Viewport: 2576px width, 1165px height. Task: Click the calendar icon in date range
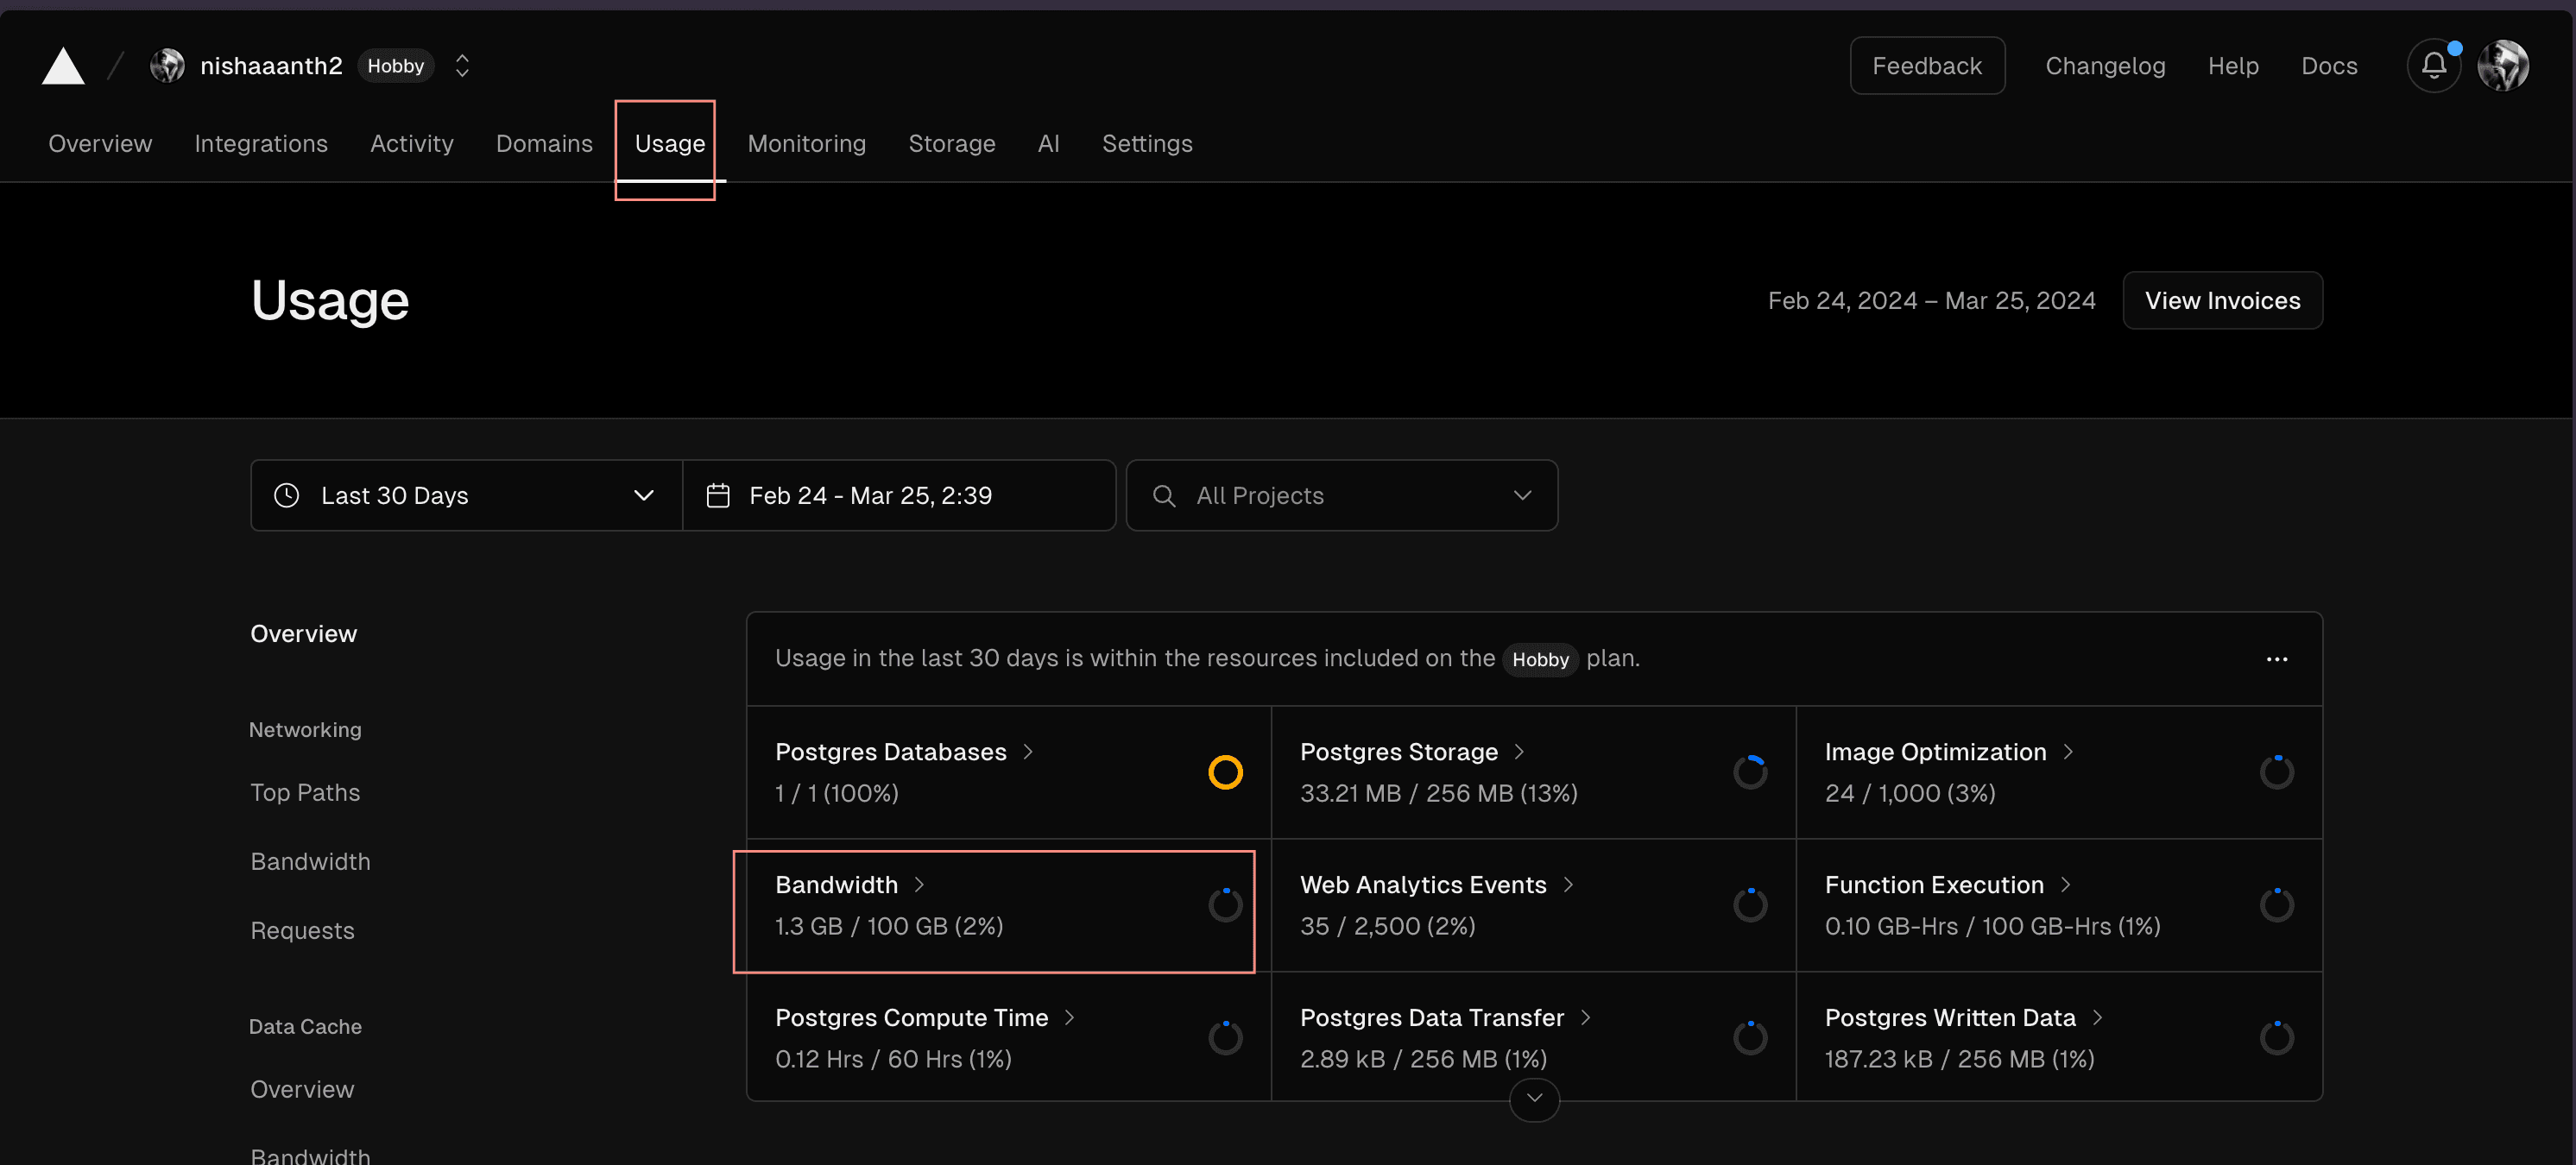(x=718, y=496)
